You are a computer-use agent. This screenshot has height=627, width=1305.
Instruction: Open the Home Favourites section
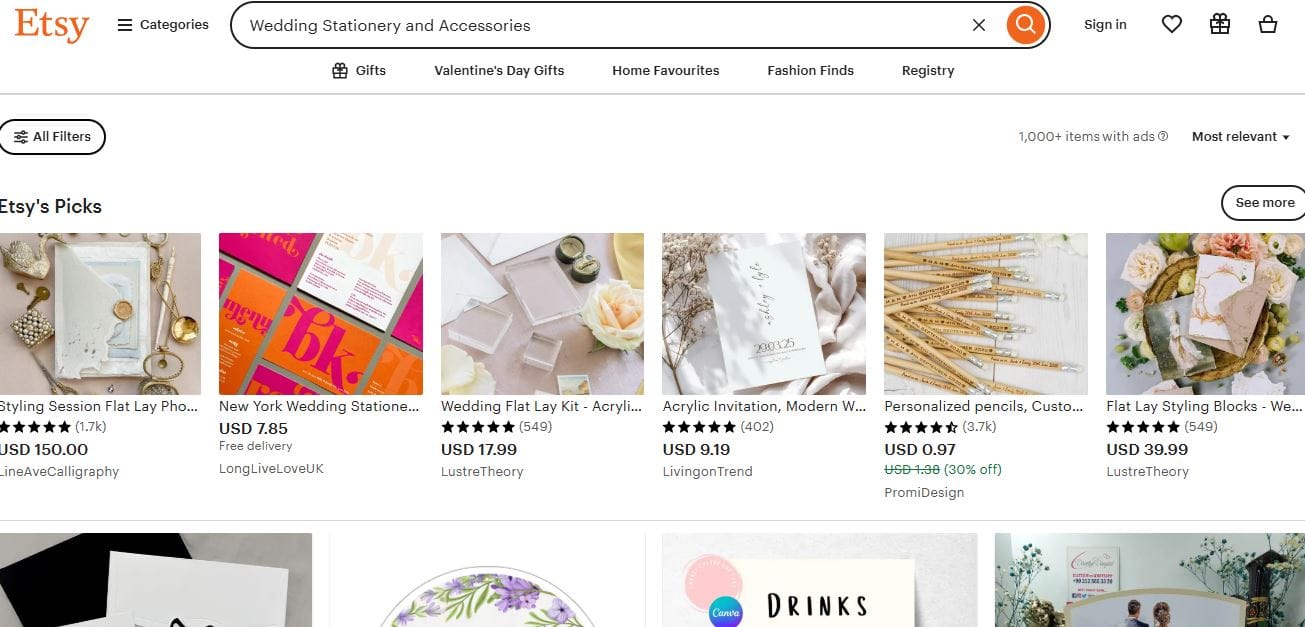[x=665, y=71]
